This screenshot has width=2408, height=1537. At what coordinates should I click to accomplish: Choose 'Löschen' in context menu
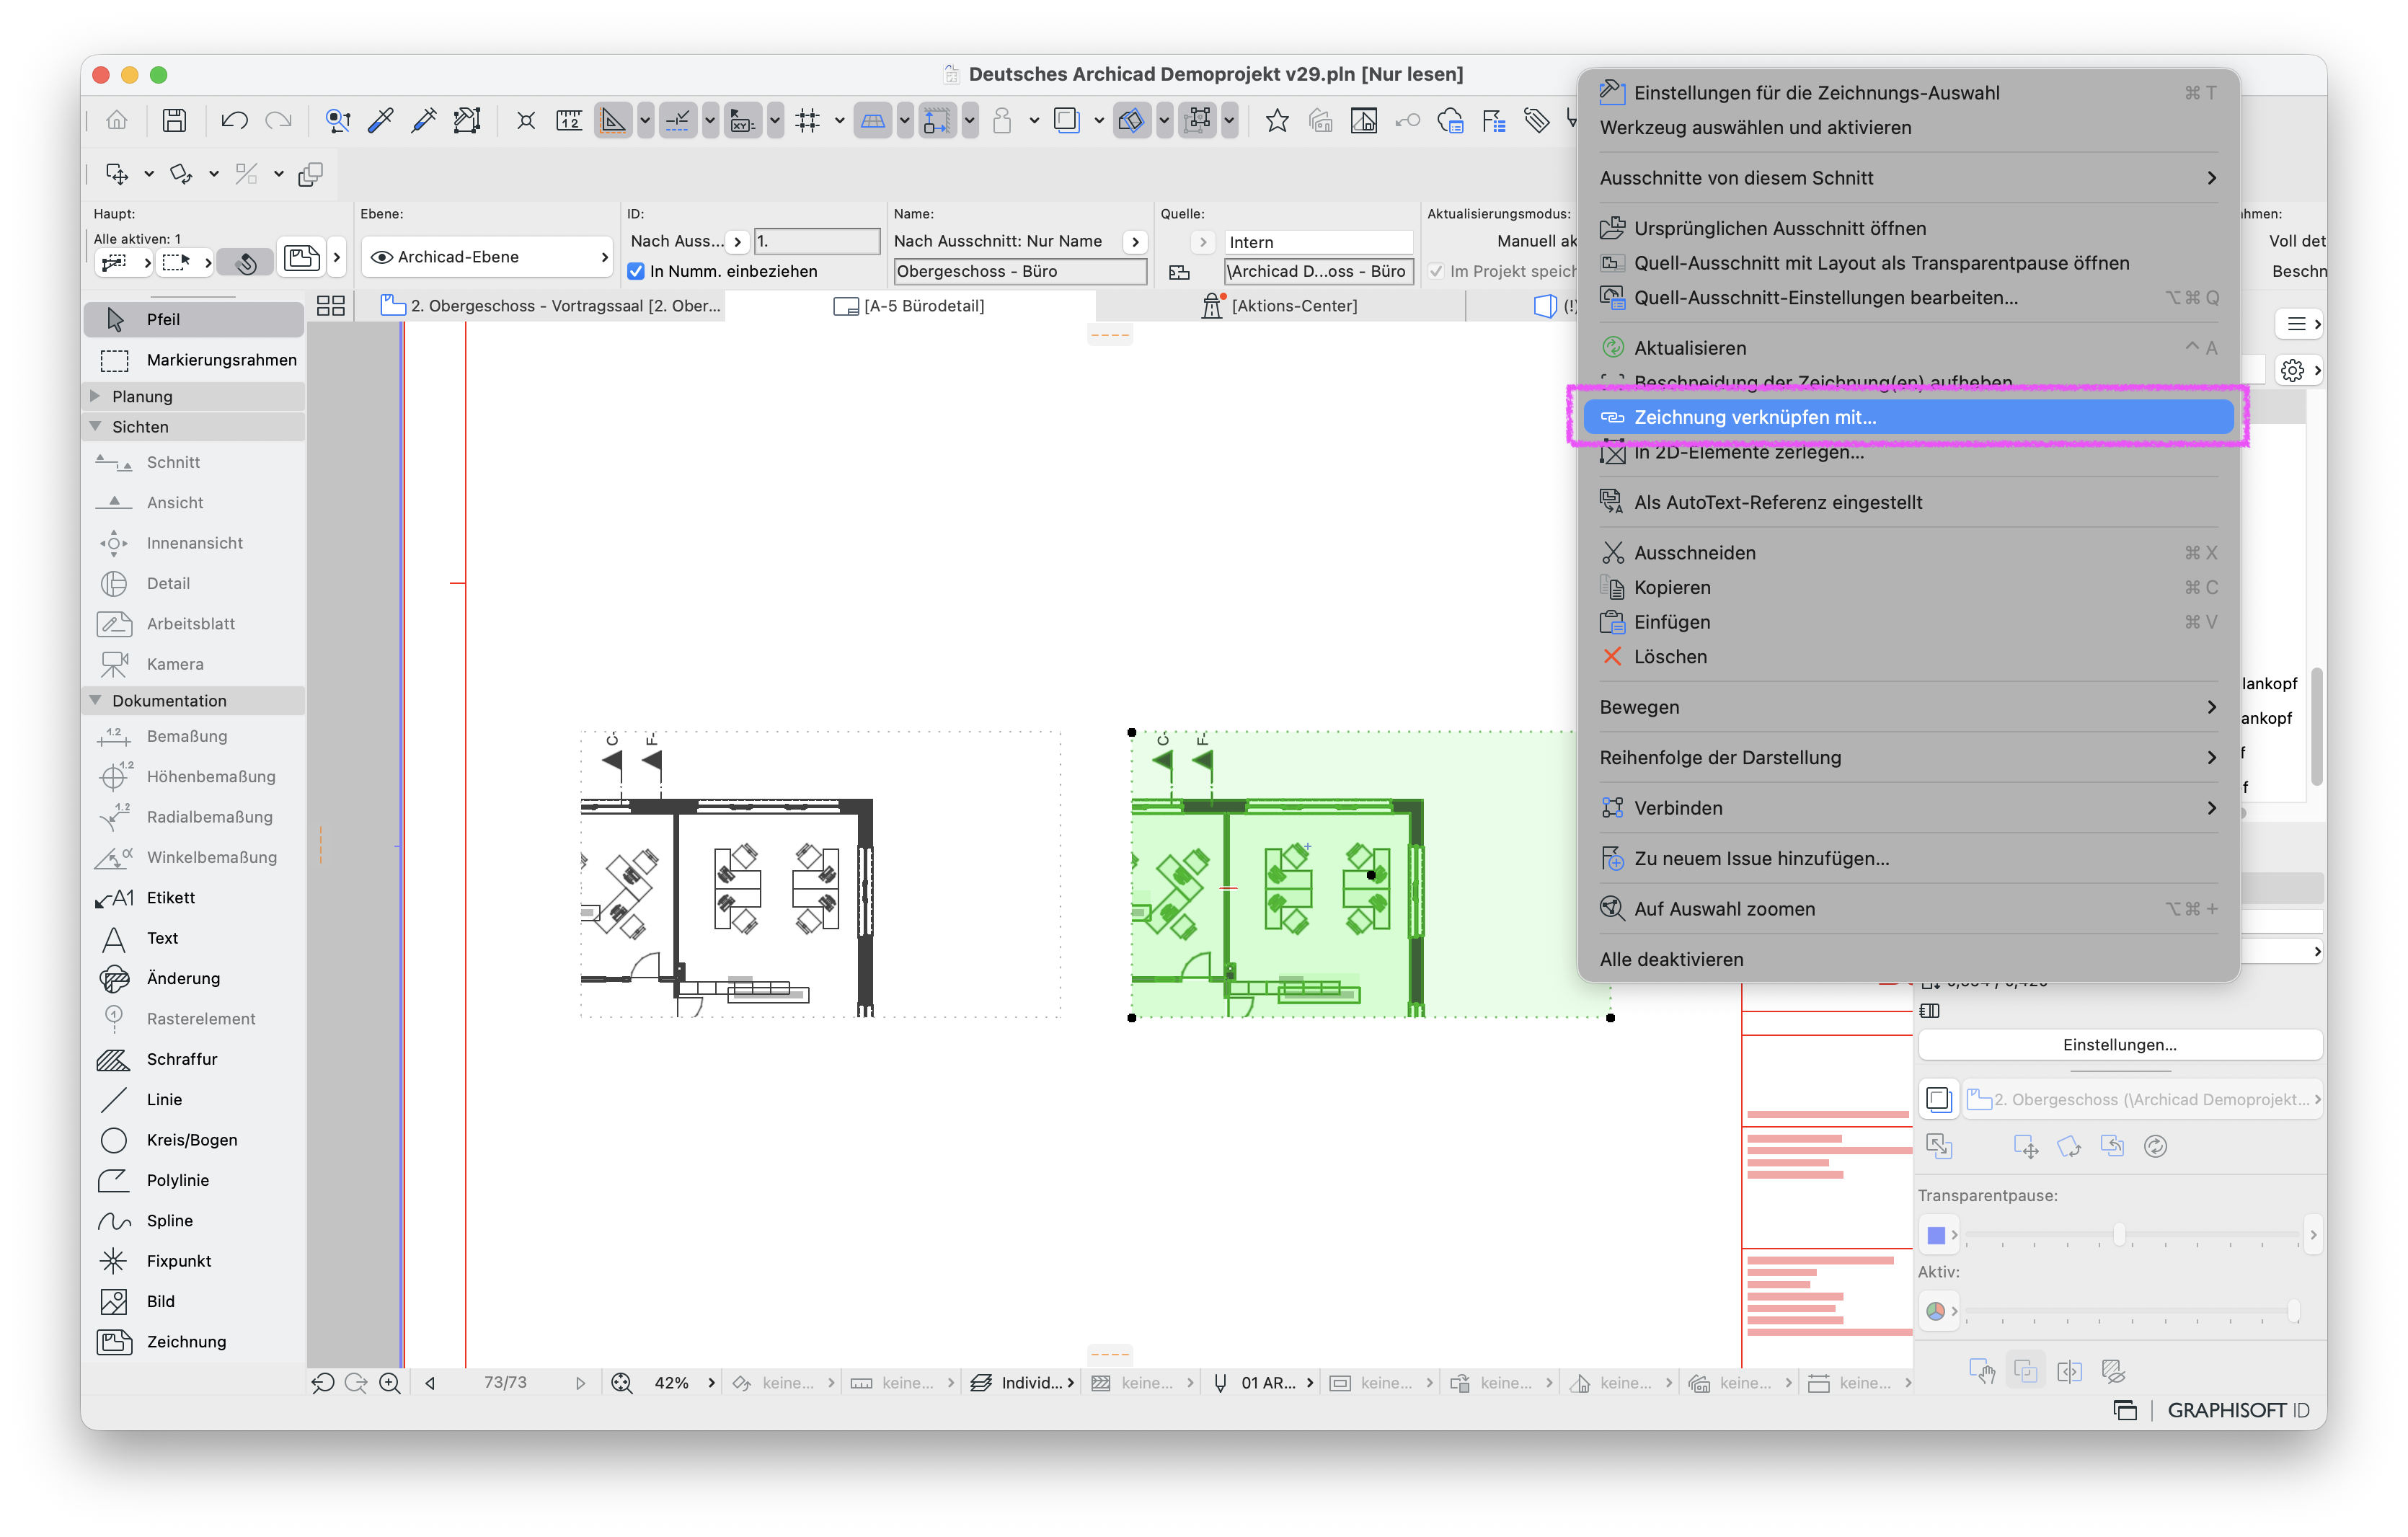(x=1908, y=656)
